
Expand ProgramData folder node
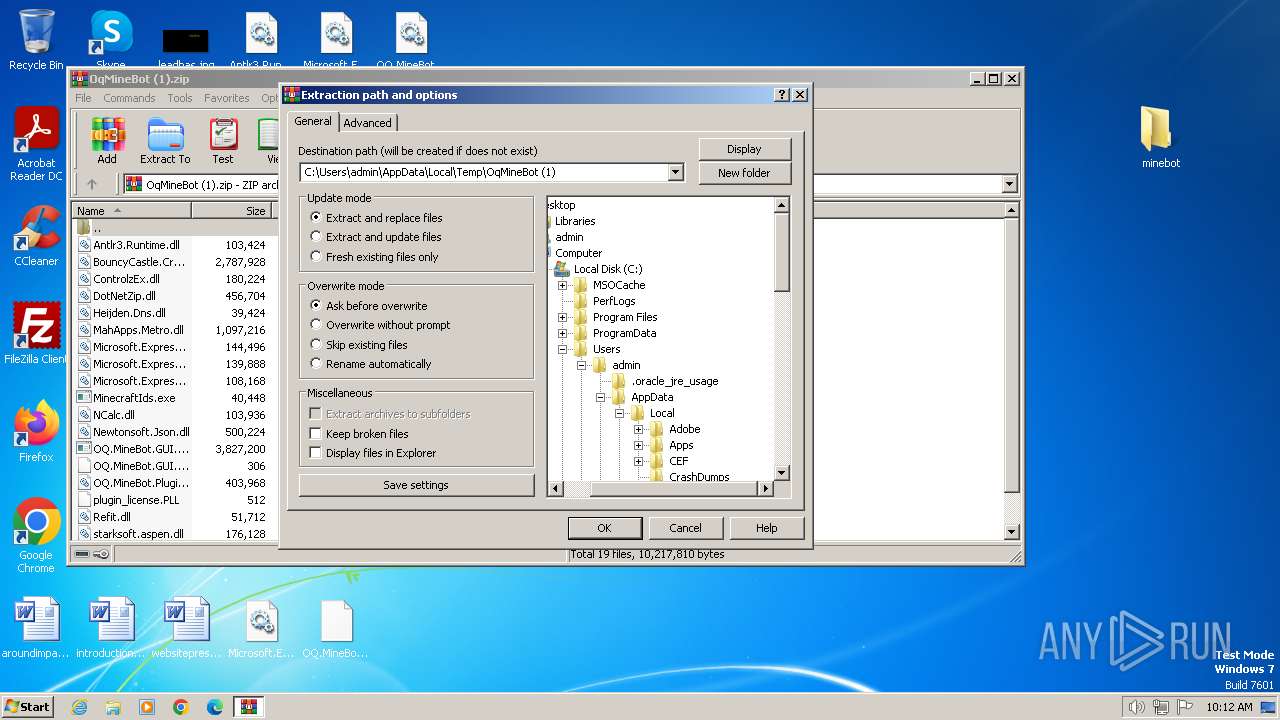562,333
